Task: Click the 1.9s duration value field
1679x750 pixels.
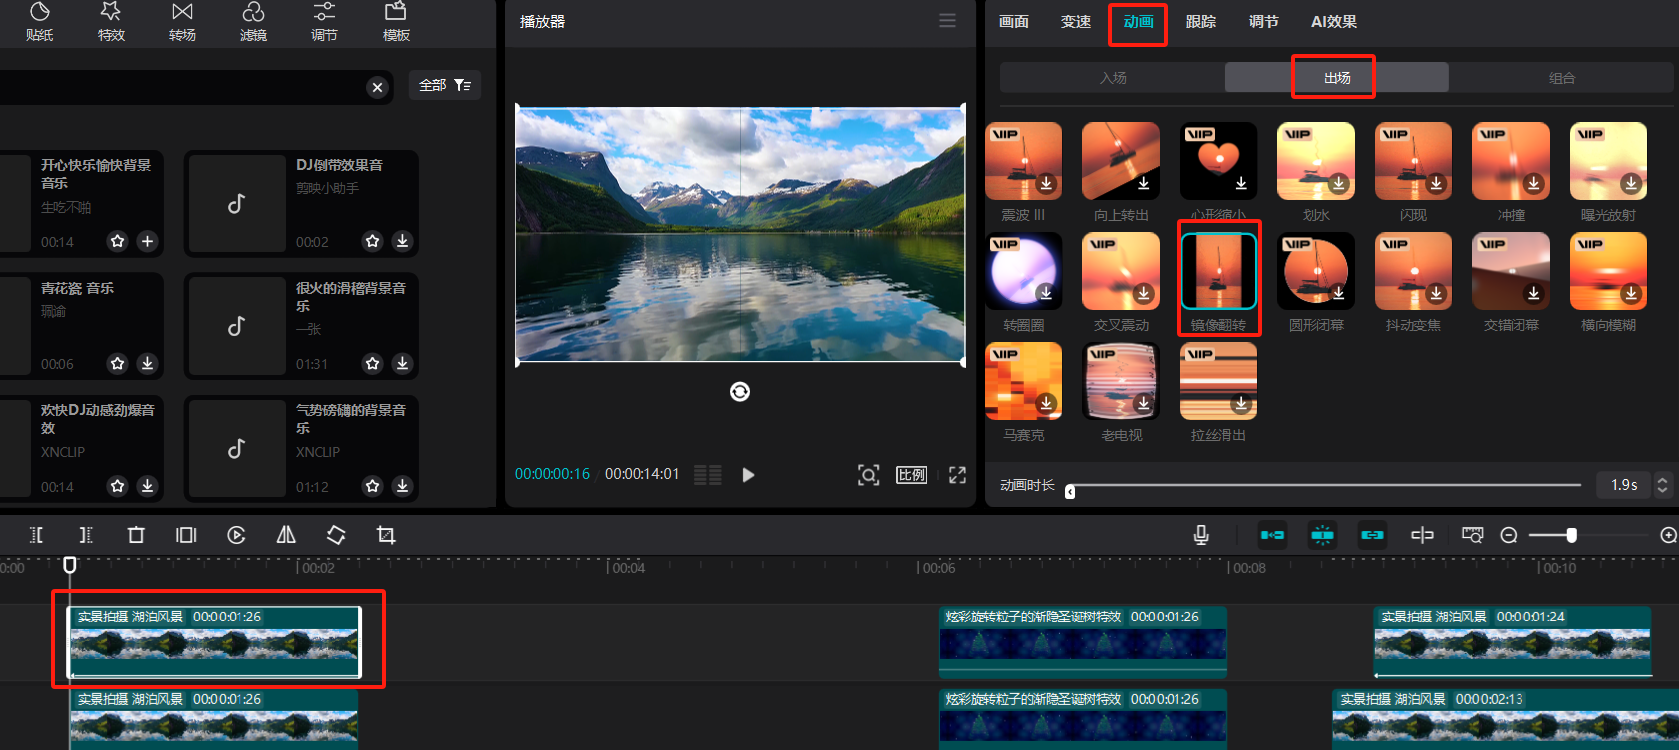Action: click(1624, 485)
